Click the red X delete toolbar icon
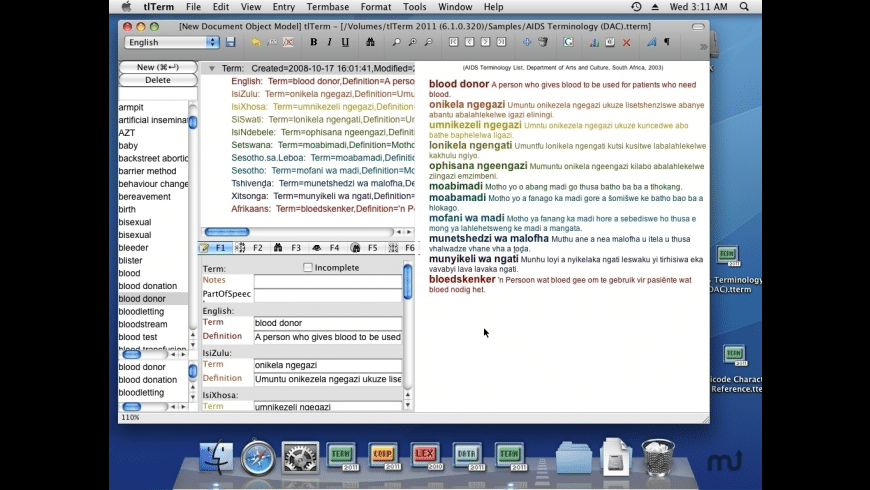 click(627, 42)
